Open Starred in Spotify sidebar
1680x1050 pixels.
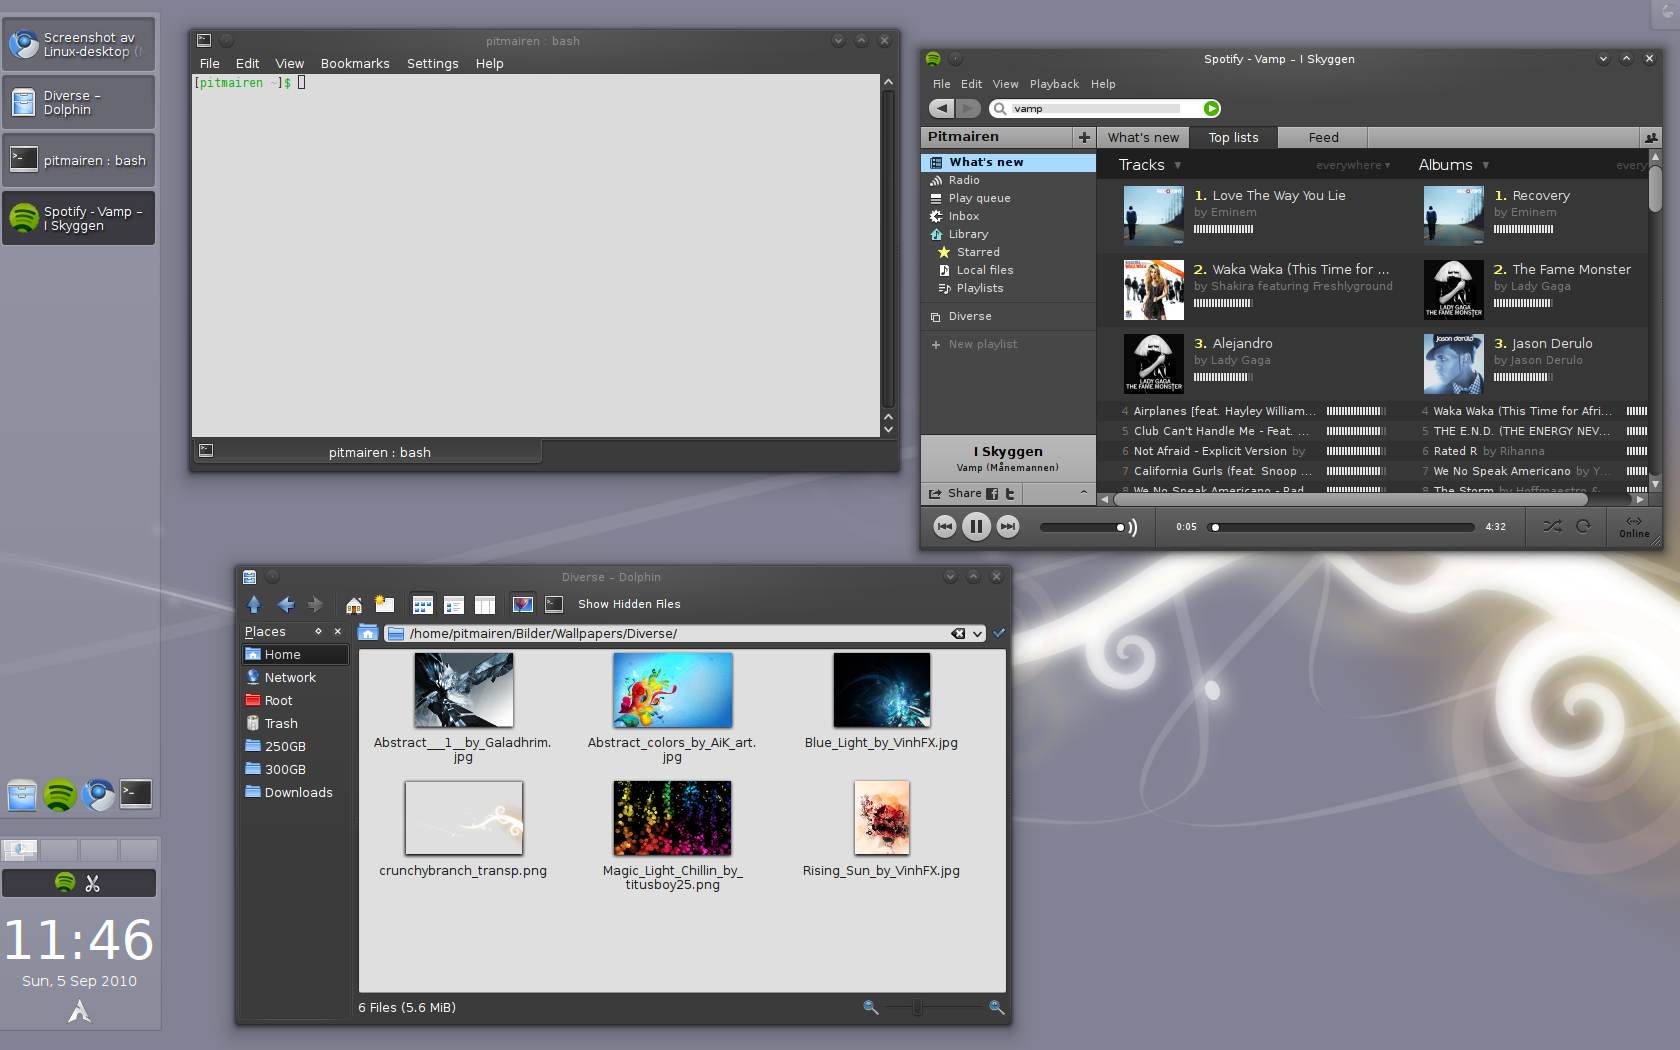click(1008, 252)
